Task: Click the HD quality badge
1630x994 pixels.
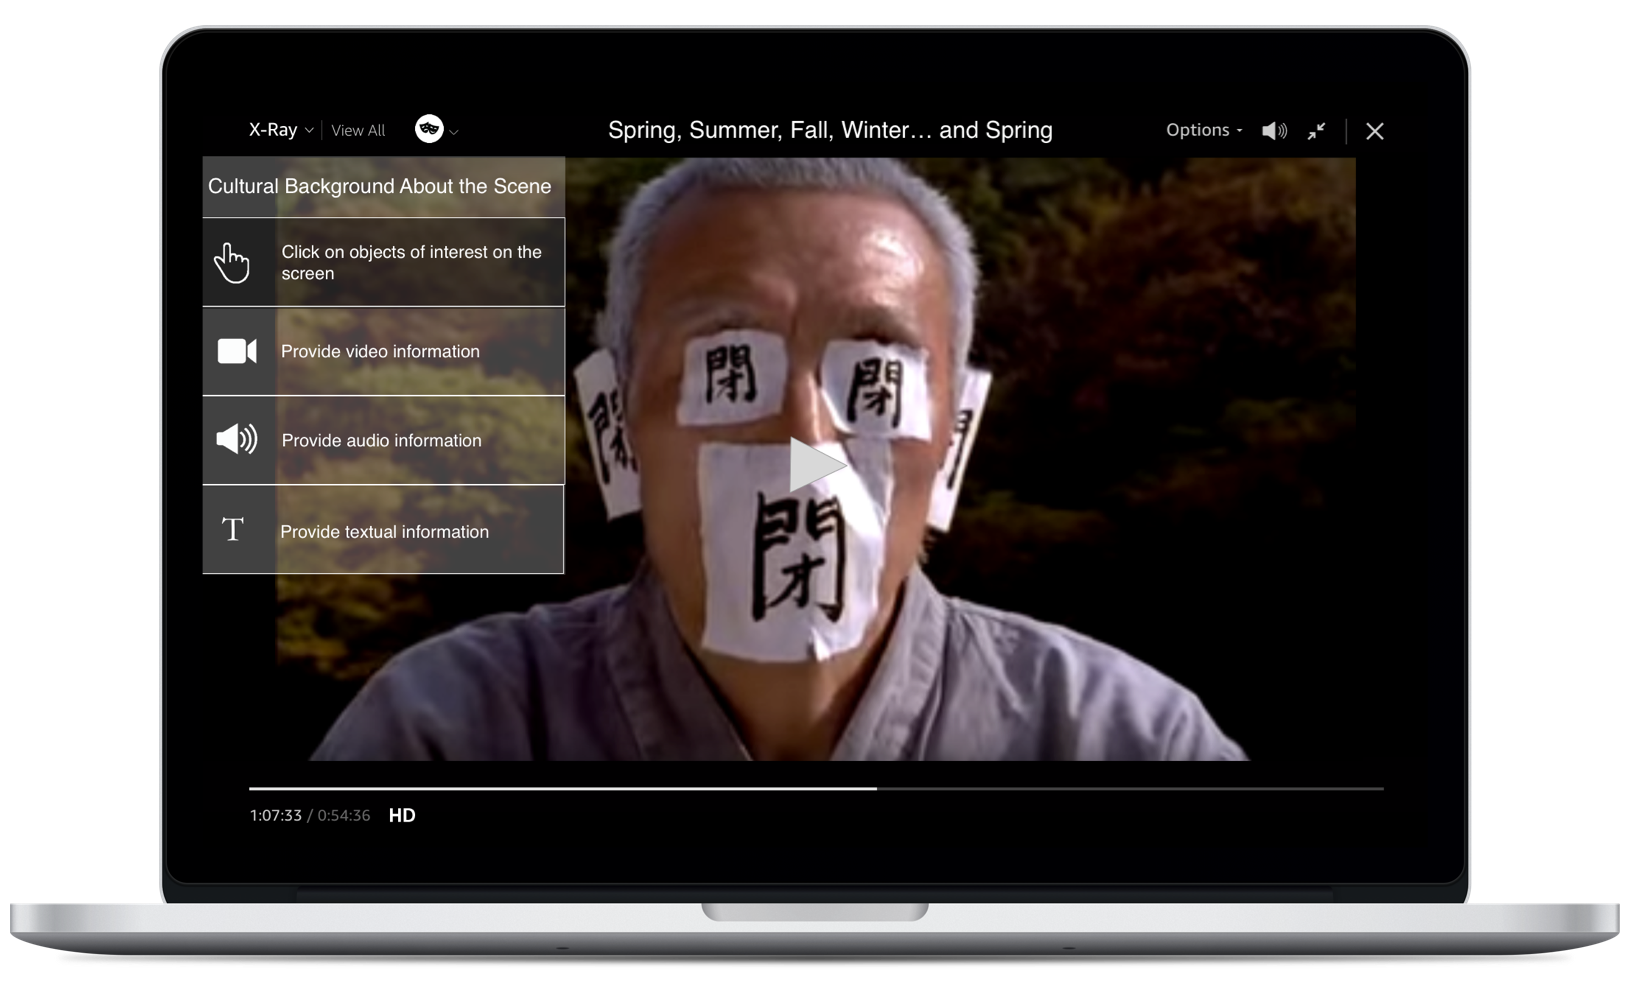Action: click(402, 816)
